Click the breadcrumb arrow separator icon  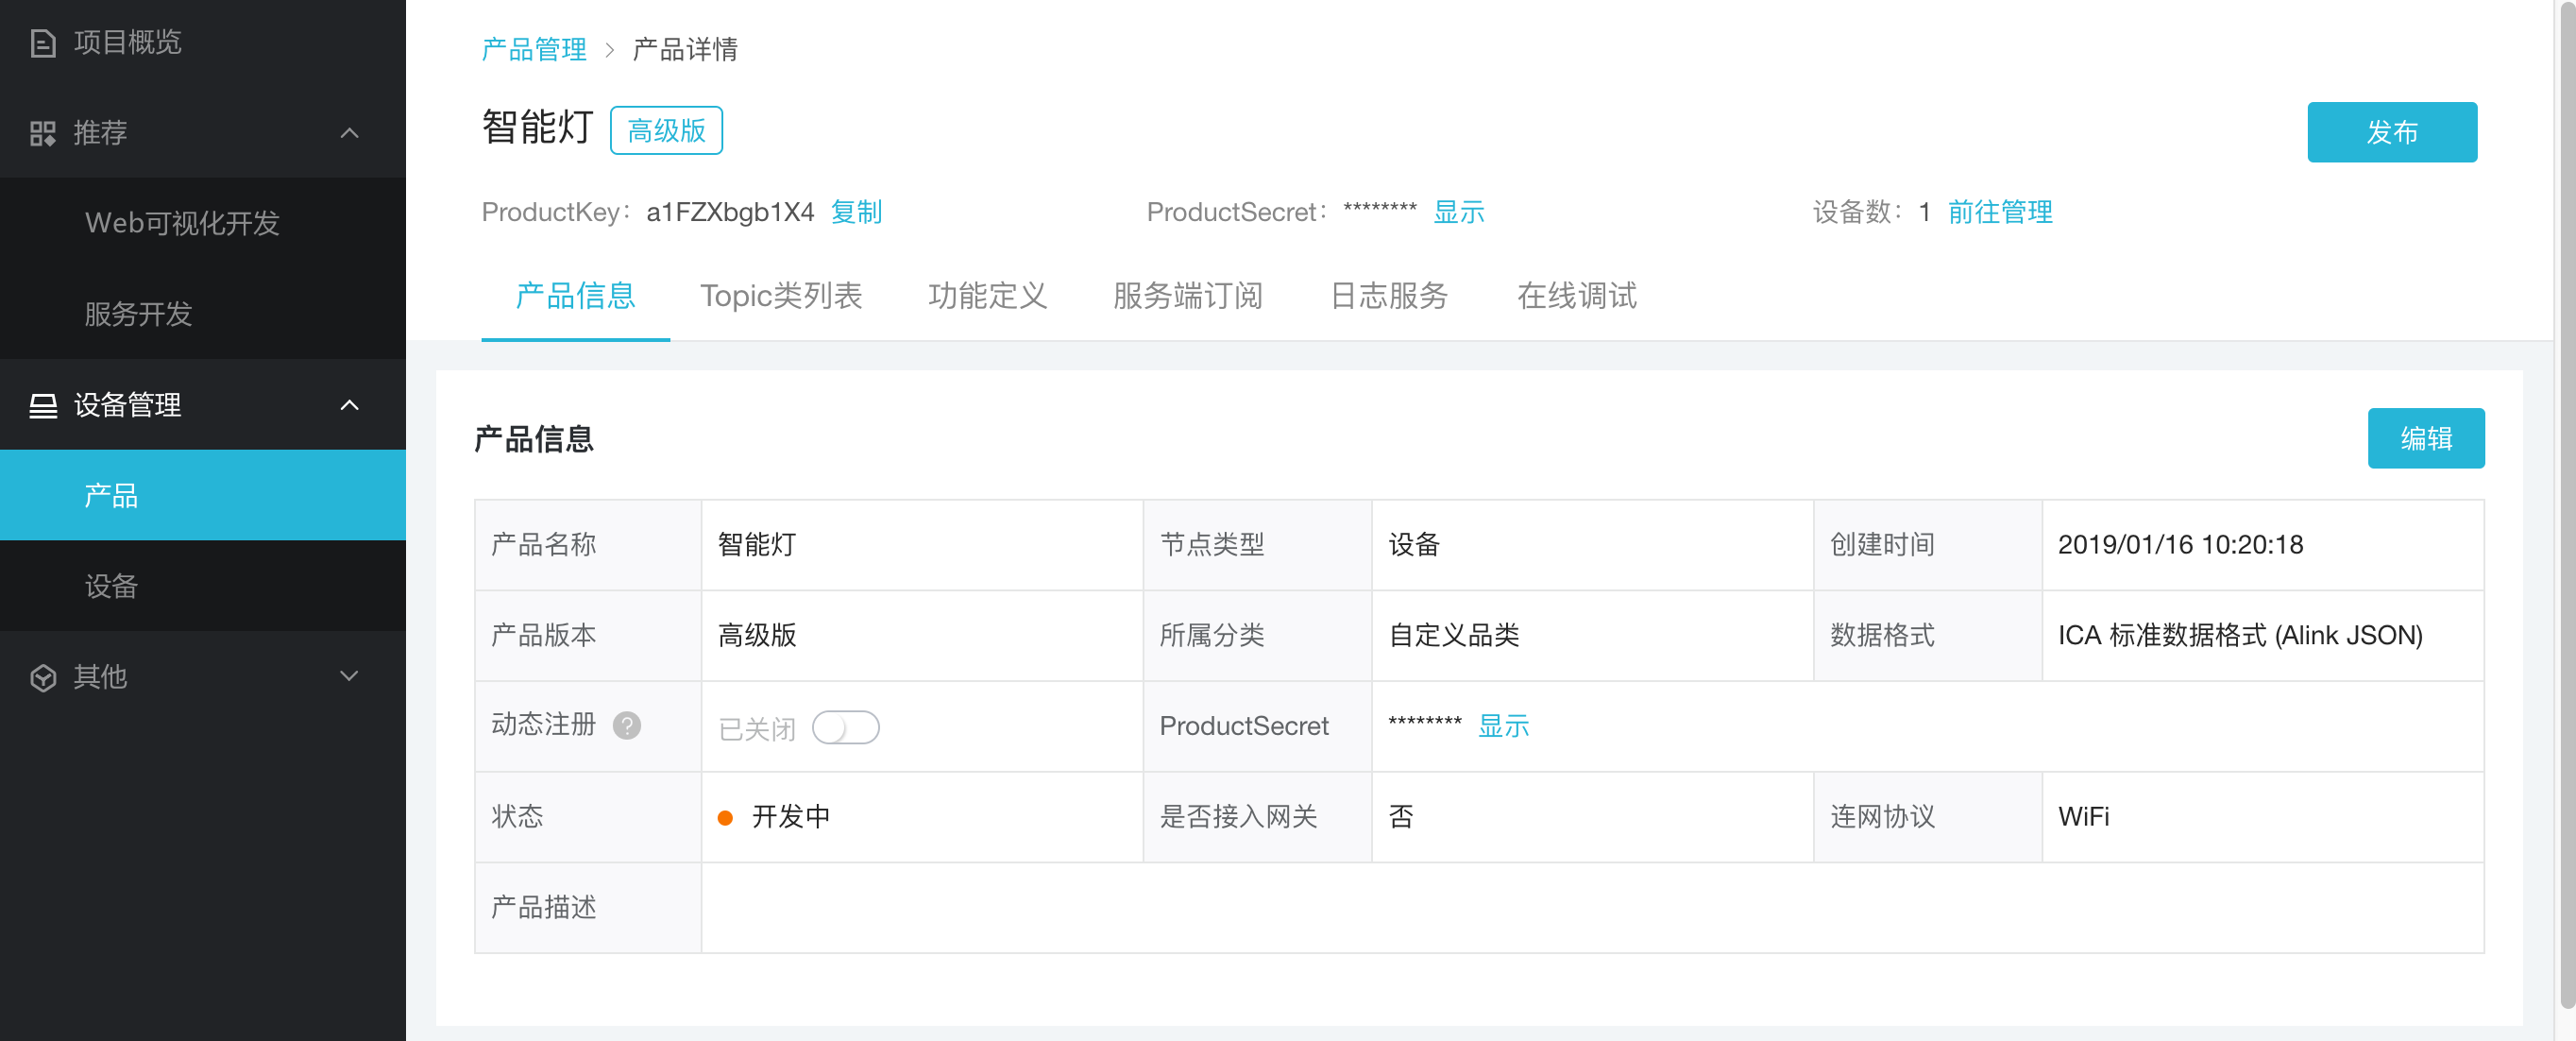click(x=609, y=50)
